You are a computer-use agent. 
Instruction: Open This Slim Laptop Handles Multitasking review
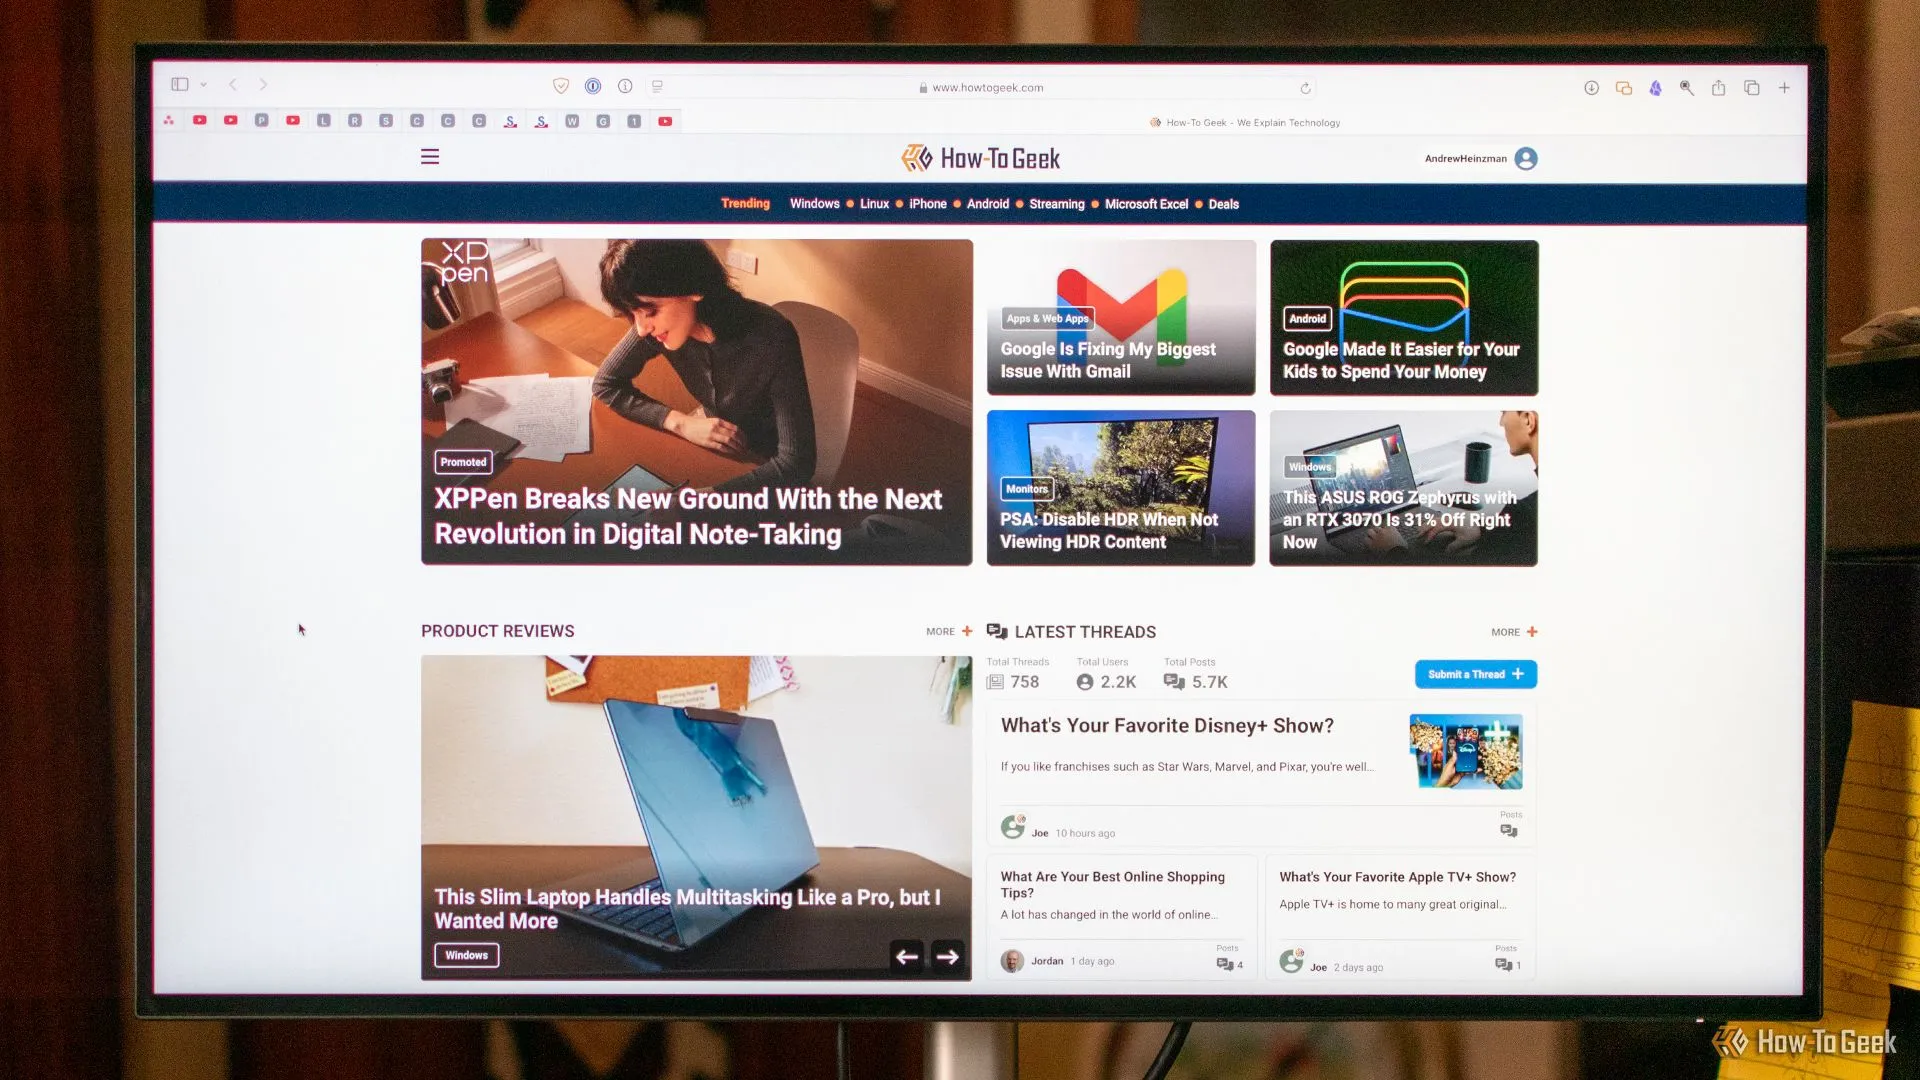(688, 909)
